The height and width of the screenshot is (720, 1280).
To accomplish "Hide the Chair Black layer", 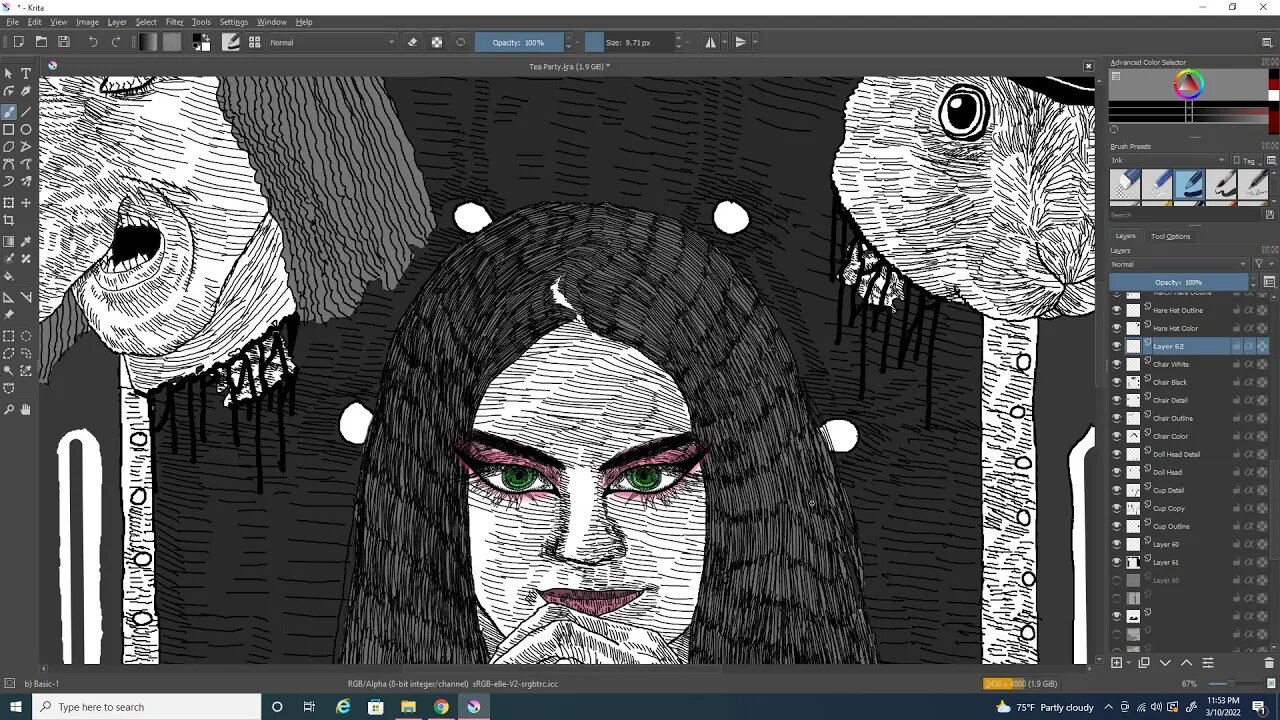I will pos(1117,382).
